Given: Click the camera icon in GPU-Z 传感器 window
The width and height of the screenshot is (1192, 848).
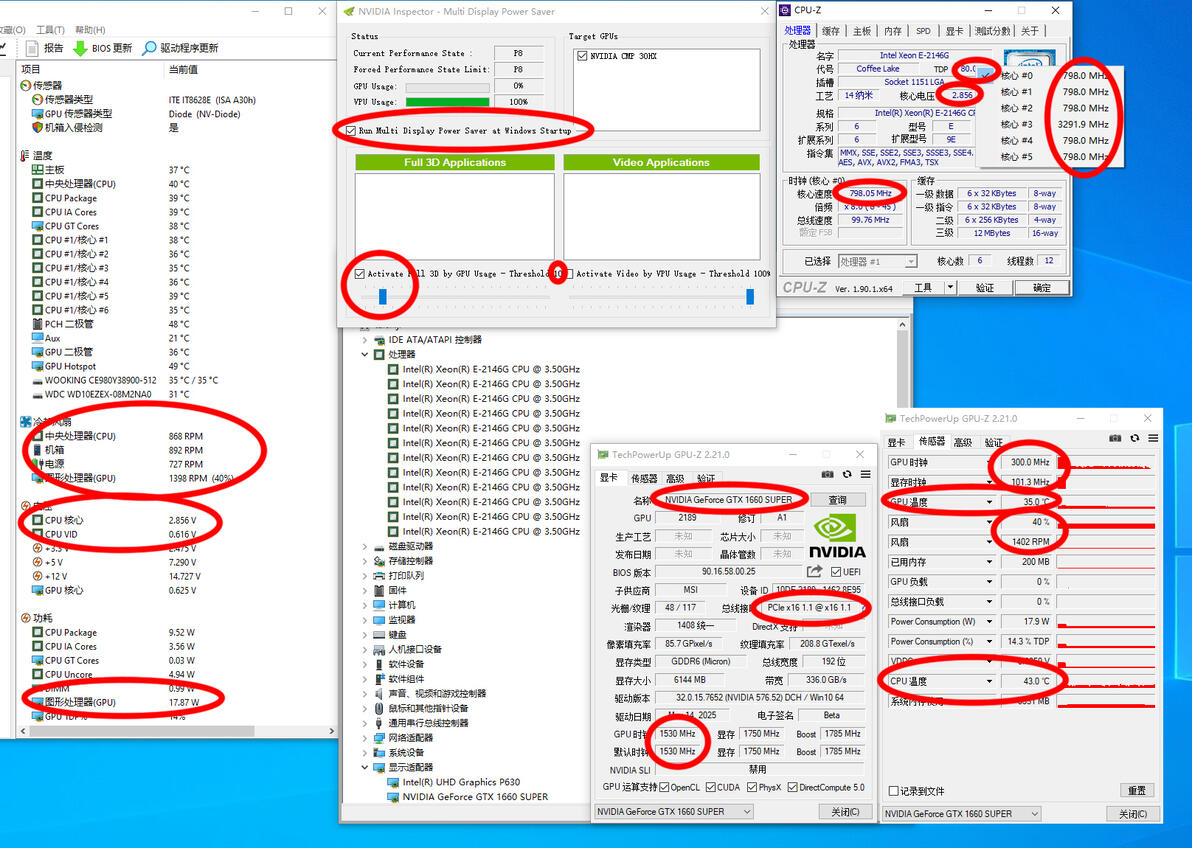Looking at the screenshot, I should tap(1115, 439).
